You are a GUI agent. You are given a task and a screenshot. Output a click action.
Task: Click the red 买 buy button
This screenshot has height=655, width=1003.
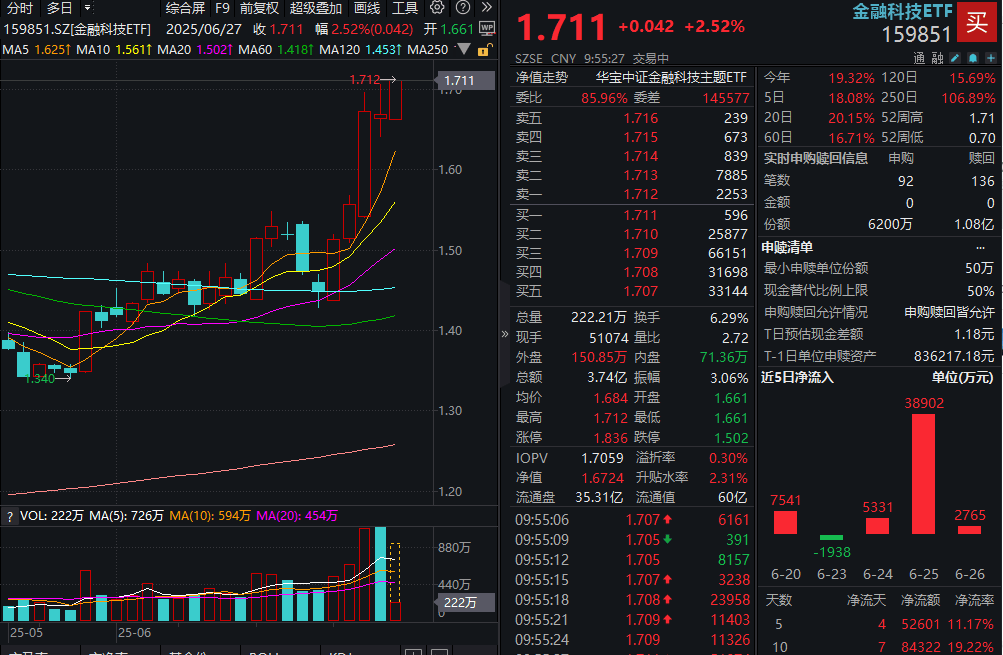(977, 22)
